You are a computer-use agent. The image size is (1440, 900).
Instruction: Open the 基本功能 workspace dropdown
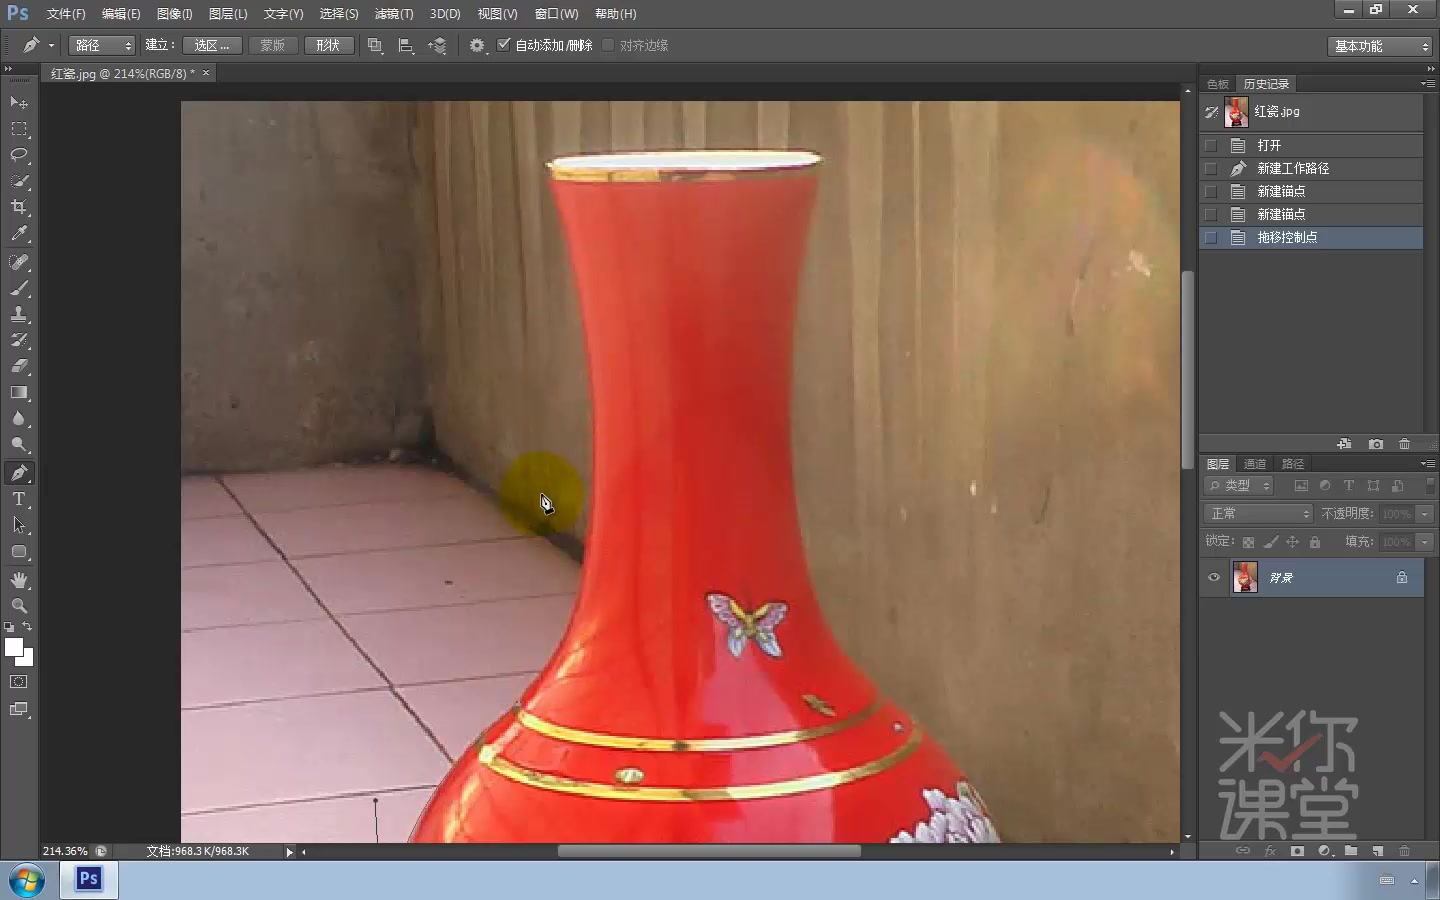pos(1380,46)
